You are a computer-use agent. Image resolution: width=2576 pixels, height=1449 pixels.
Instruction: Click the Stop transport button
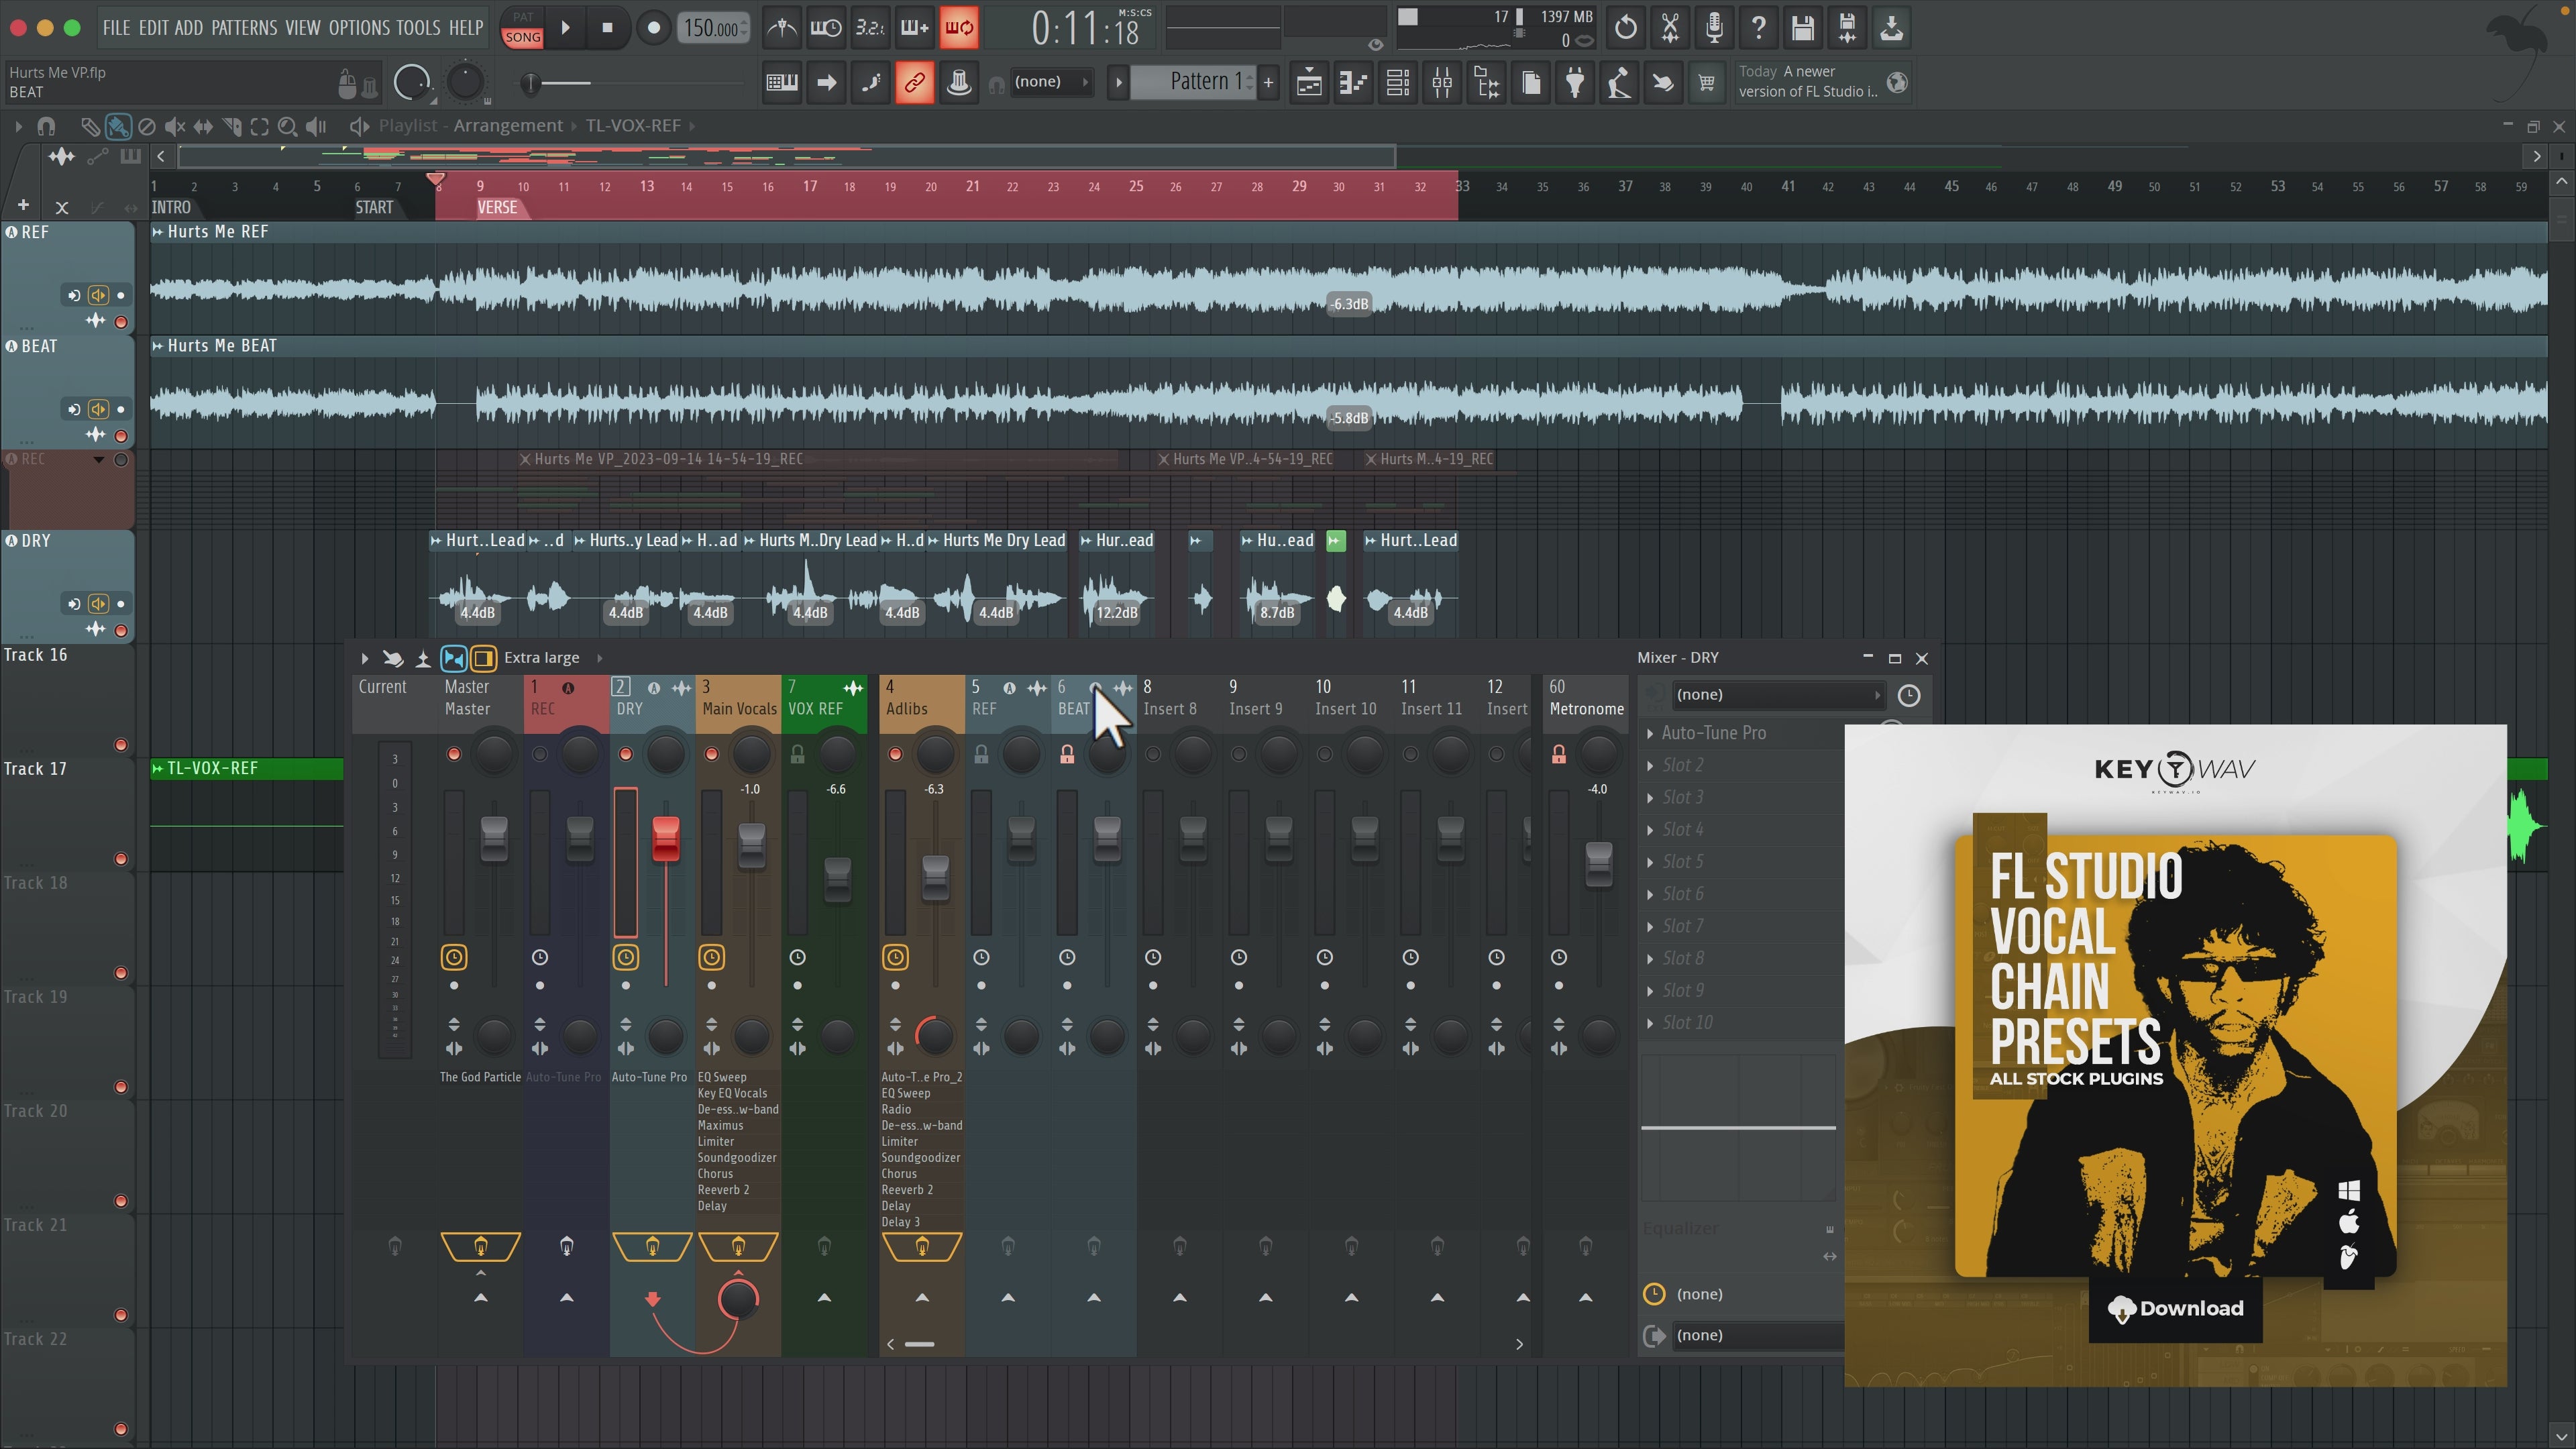607,28
